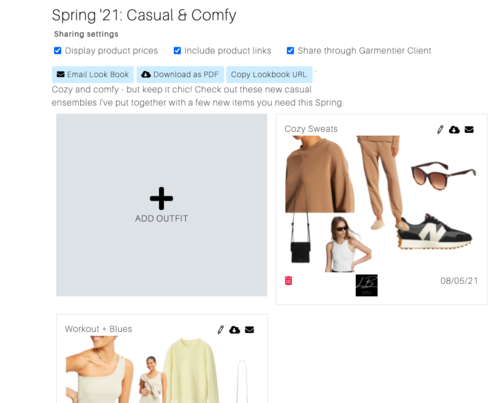Email the Cozy Sweats outfit via envelope icon
Screen dimensions: 500x403
coord(469,130)
